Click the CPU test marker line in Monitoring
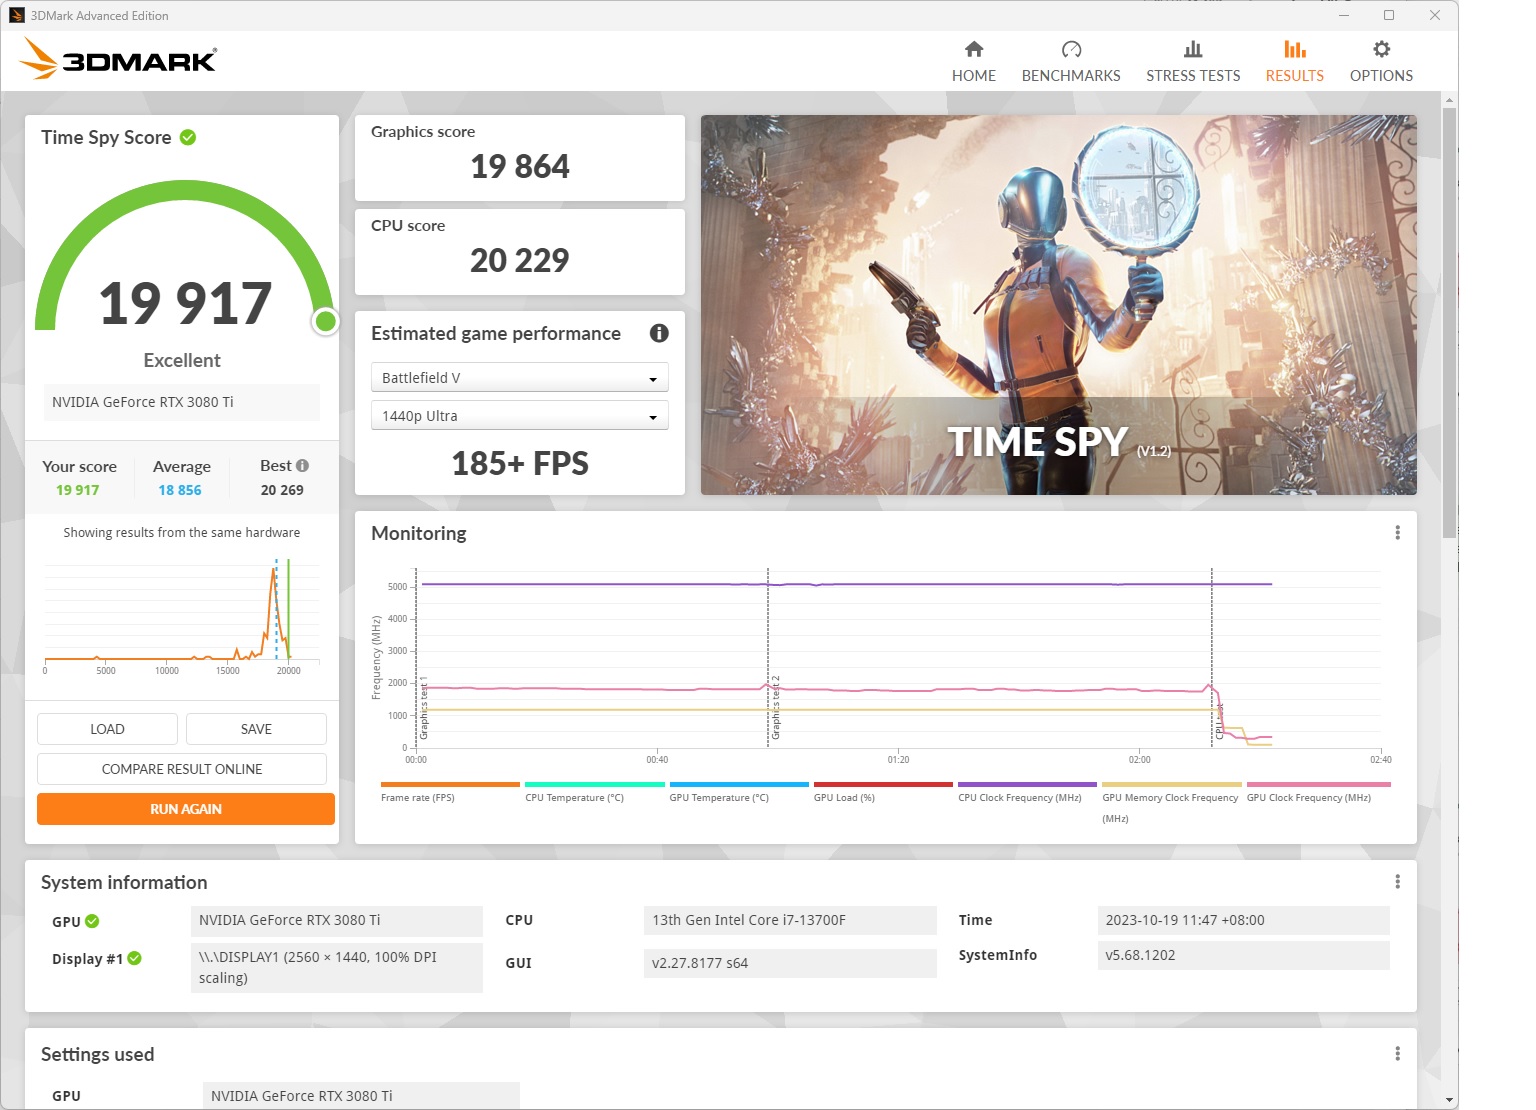Screen dimensions: 1536x1110 pyautogui.click(x=1212, y=657)
